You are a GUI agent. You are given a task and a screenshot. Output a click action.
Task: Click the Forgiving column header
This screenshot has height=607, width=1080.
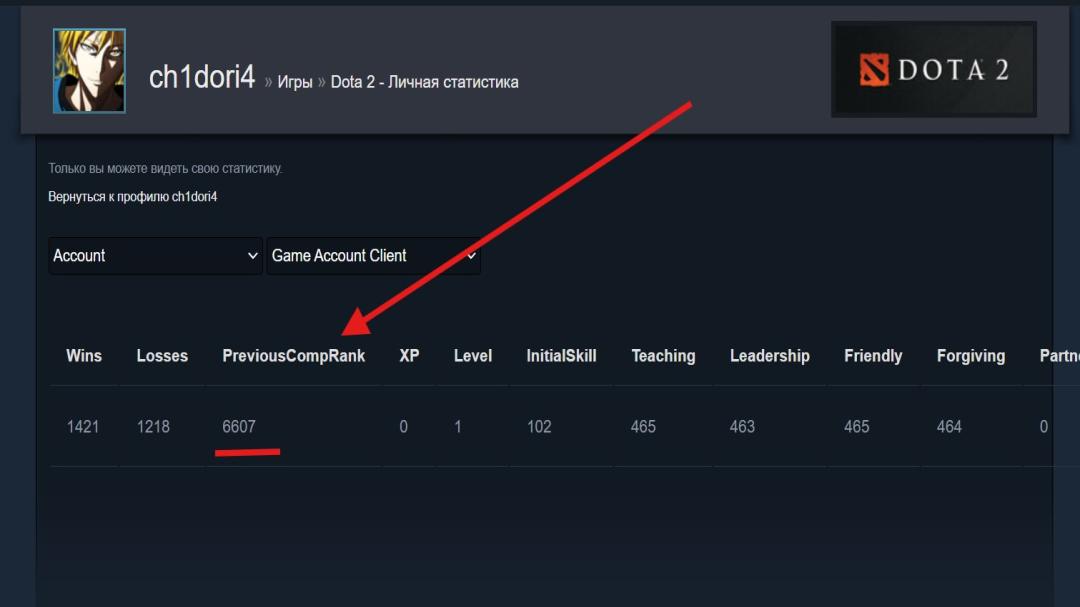click(x=970, y=356)
